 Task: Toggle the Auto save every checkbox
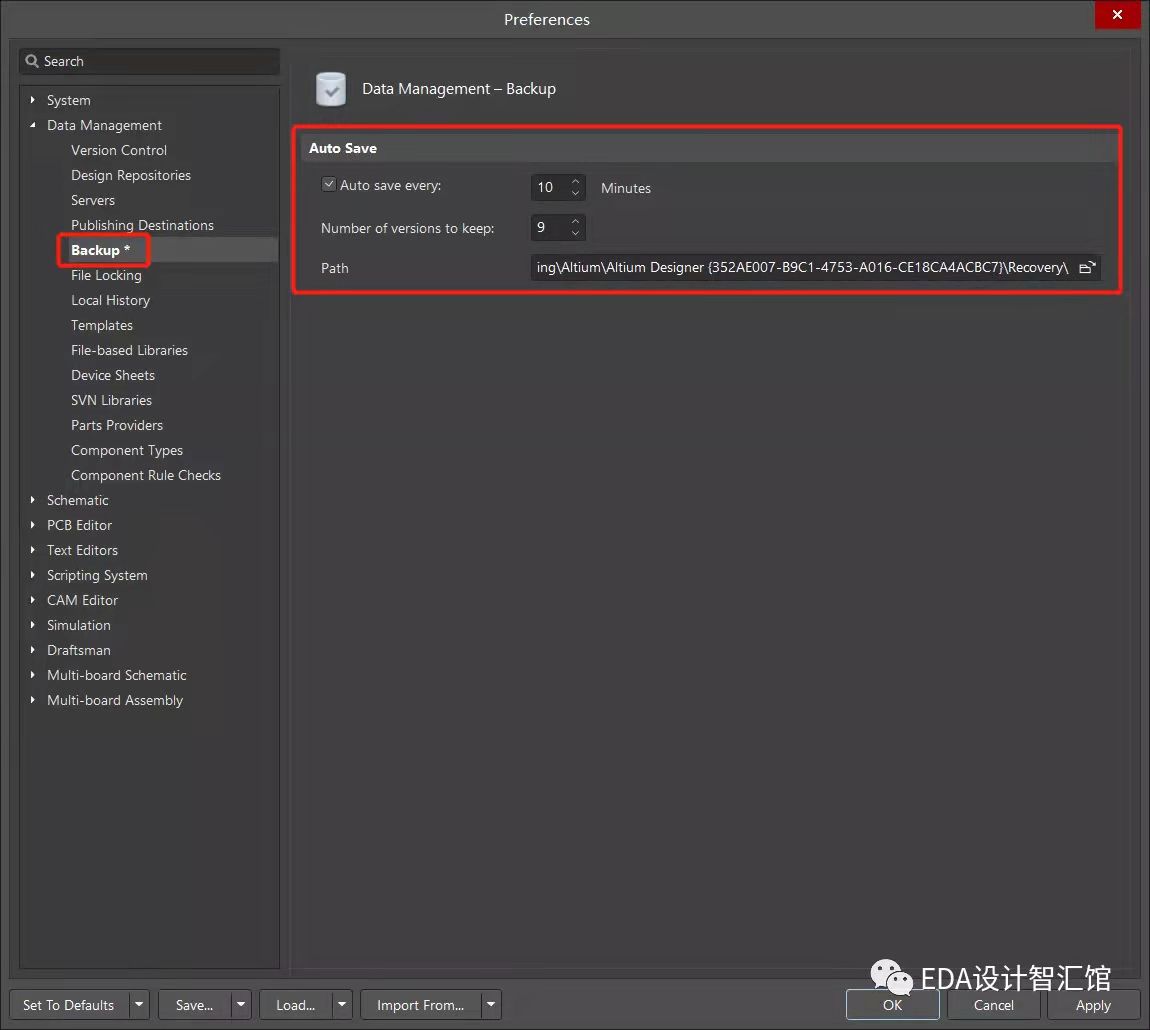click(329, 184)
